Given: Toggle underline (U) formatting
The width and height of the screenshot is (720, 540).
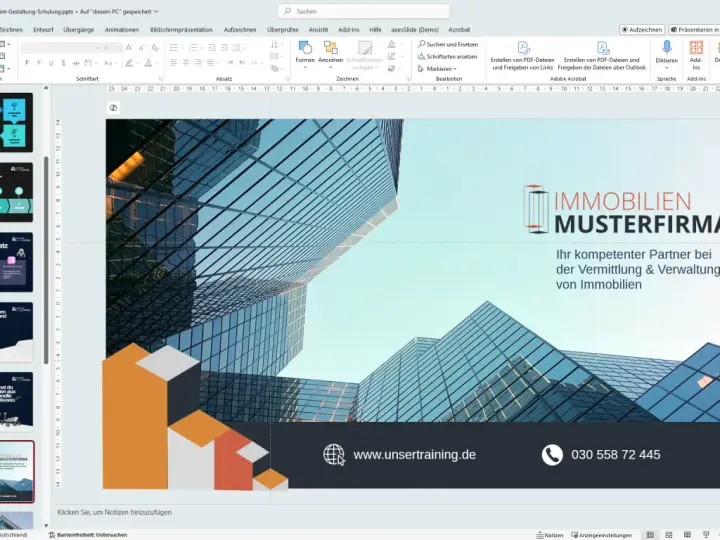Looking at the screenshot, I should 51,63.
